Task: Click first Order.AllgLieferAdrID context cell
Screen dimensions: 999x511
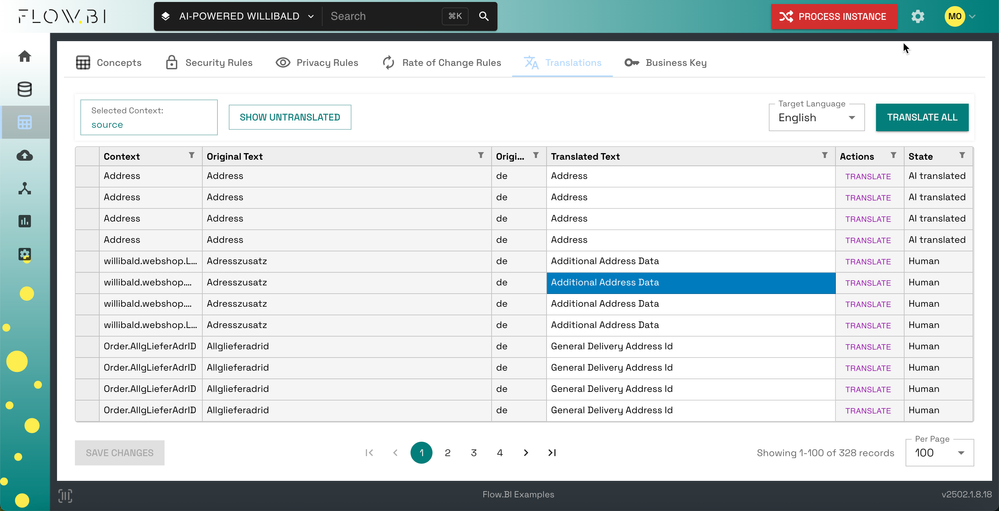Action: click(x=151, y=347)
